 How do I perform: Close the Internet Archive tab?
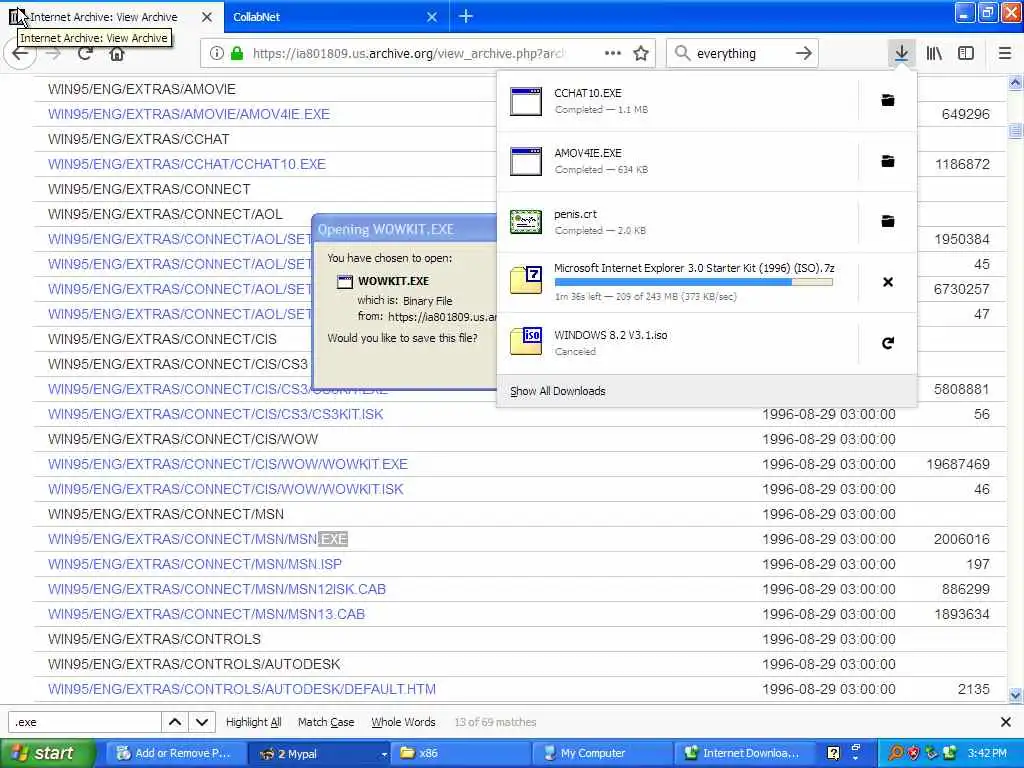point(206,17)
